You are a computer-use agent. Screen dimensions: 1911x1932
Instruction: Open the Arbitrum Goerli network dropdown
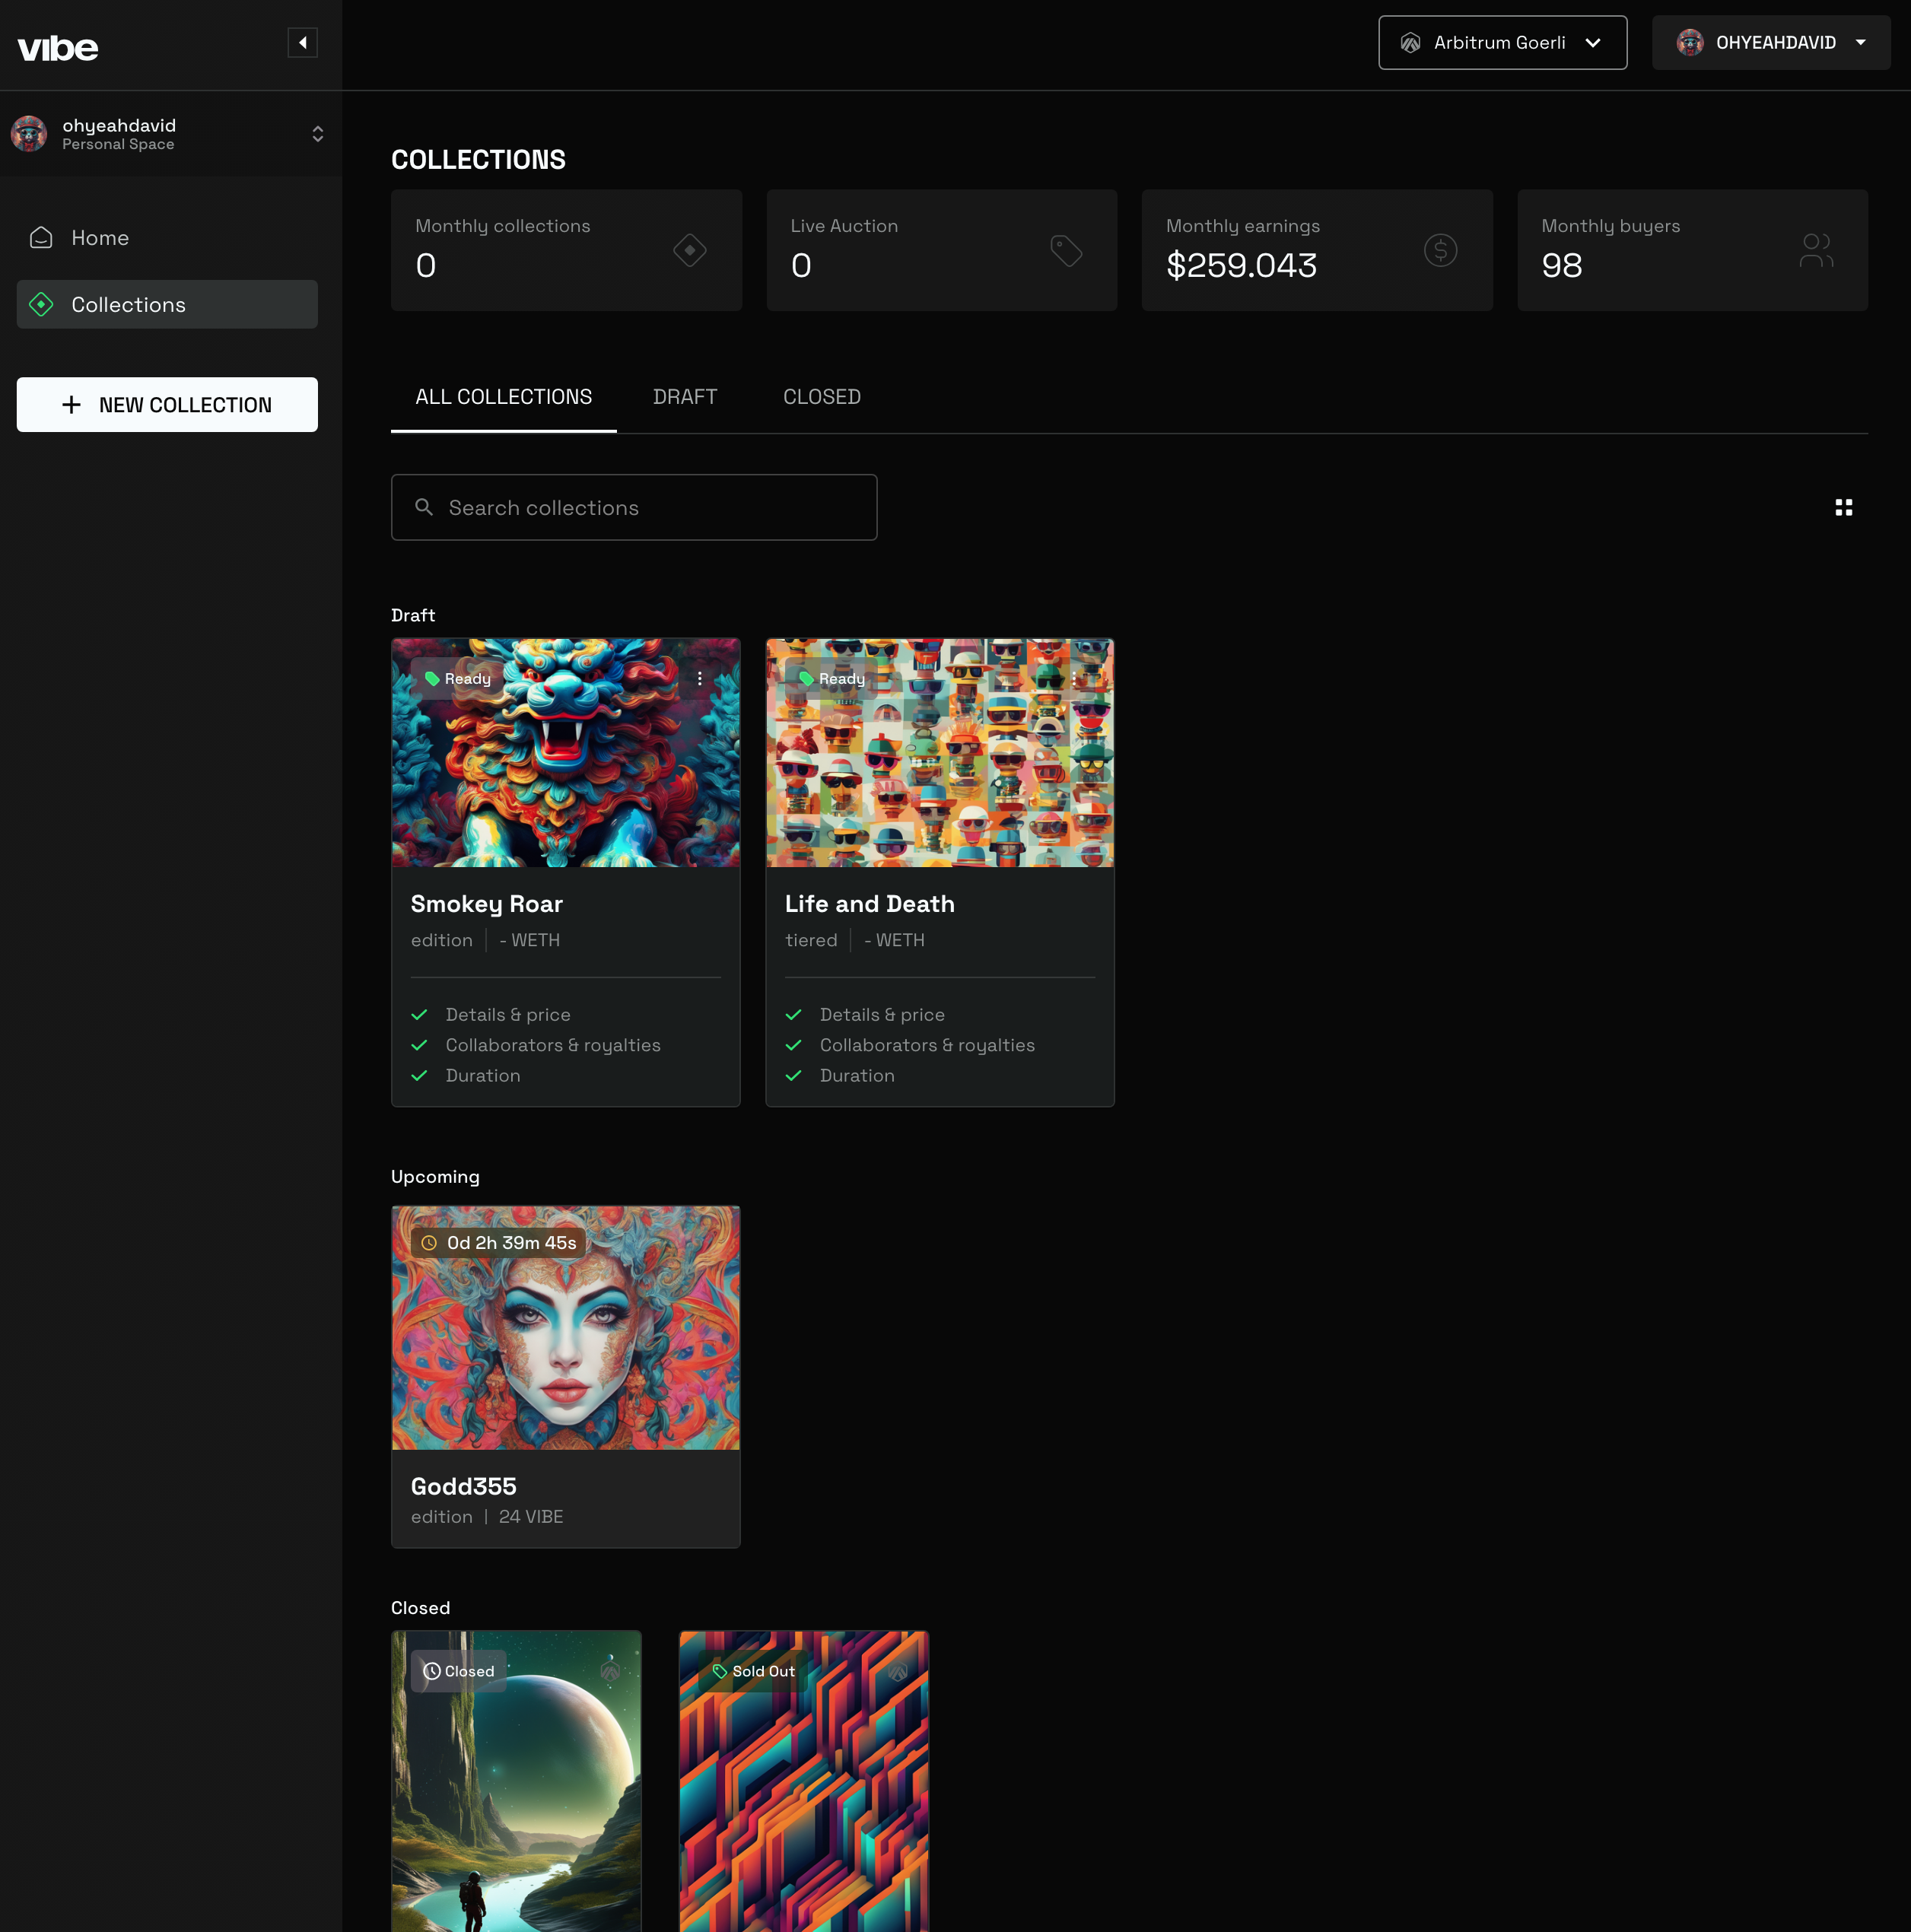1502,43
